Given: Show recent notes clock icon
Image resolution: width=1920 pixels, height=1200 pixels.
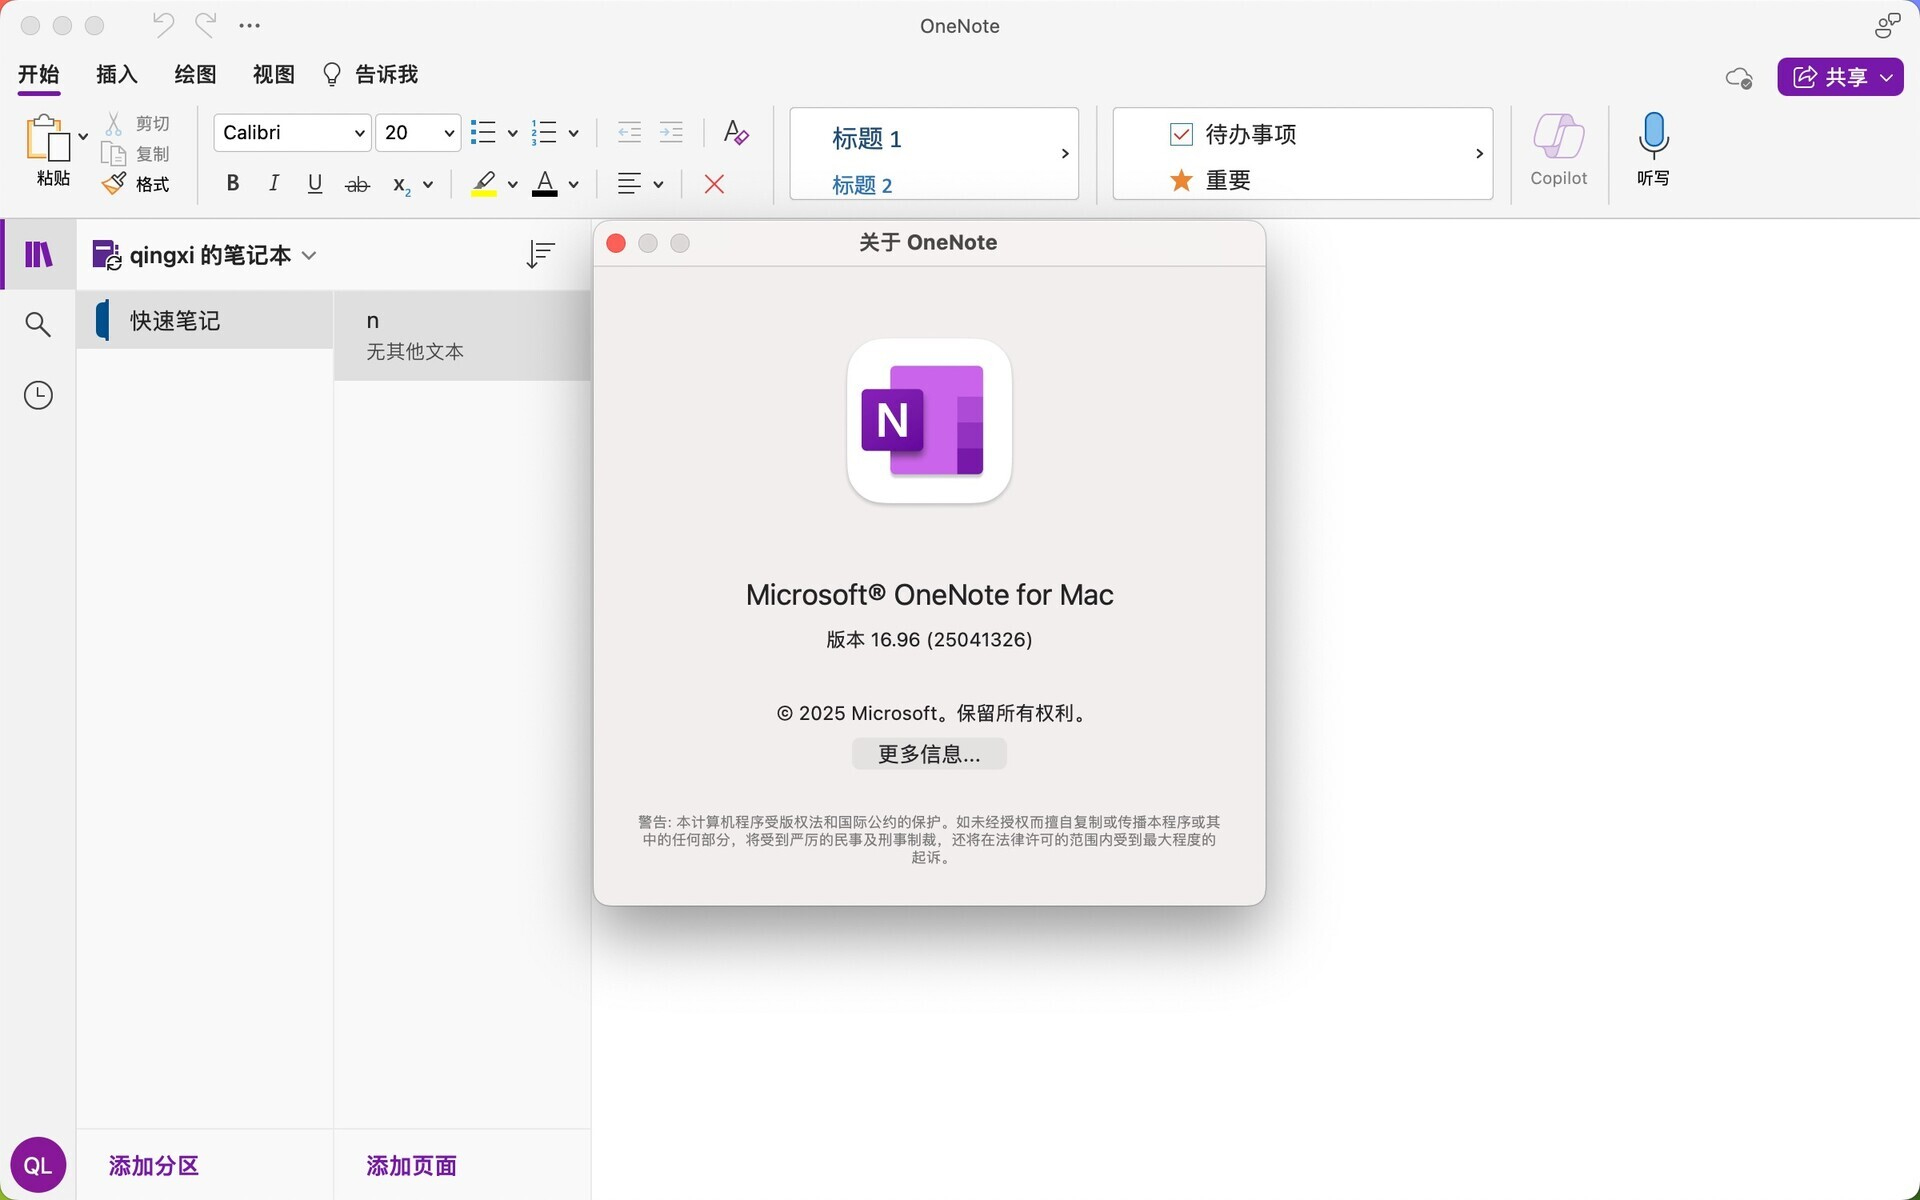Looking at the screenshot, I should click(x=38, y=395).
